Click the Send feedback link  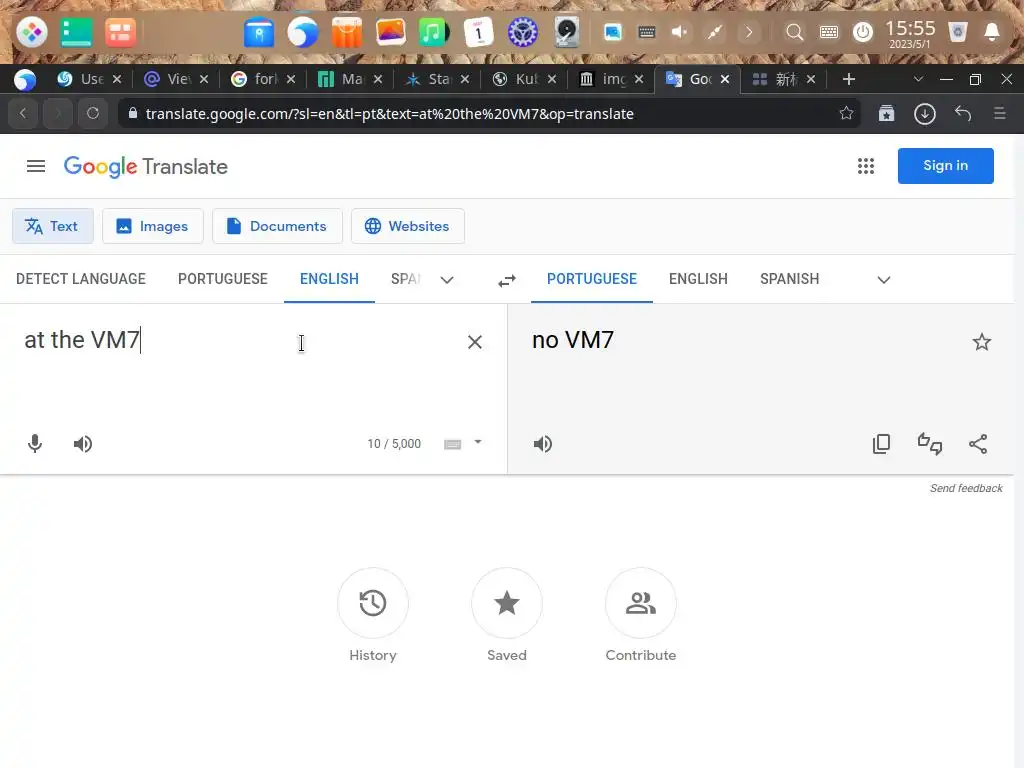tap(966, 488)
